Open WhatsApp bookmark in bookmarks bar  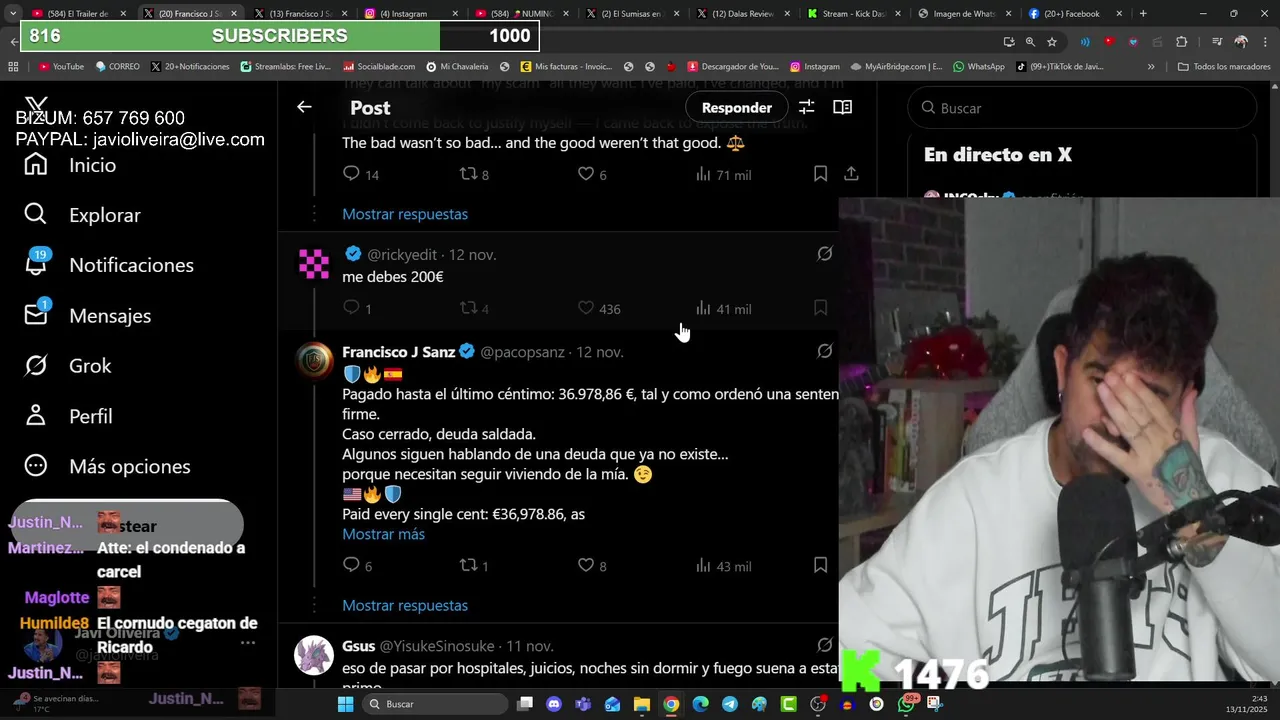pos(979,66)
